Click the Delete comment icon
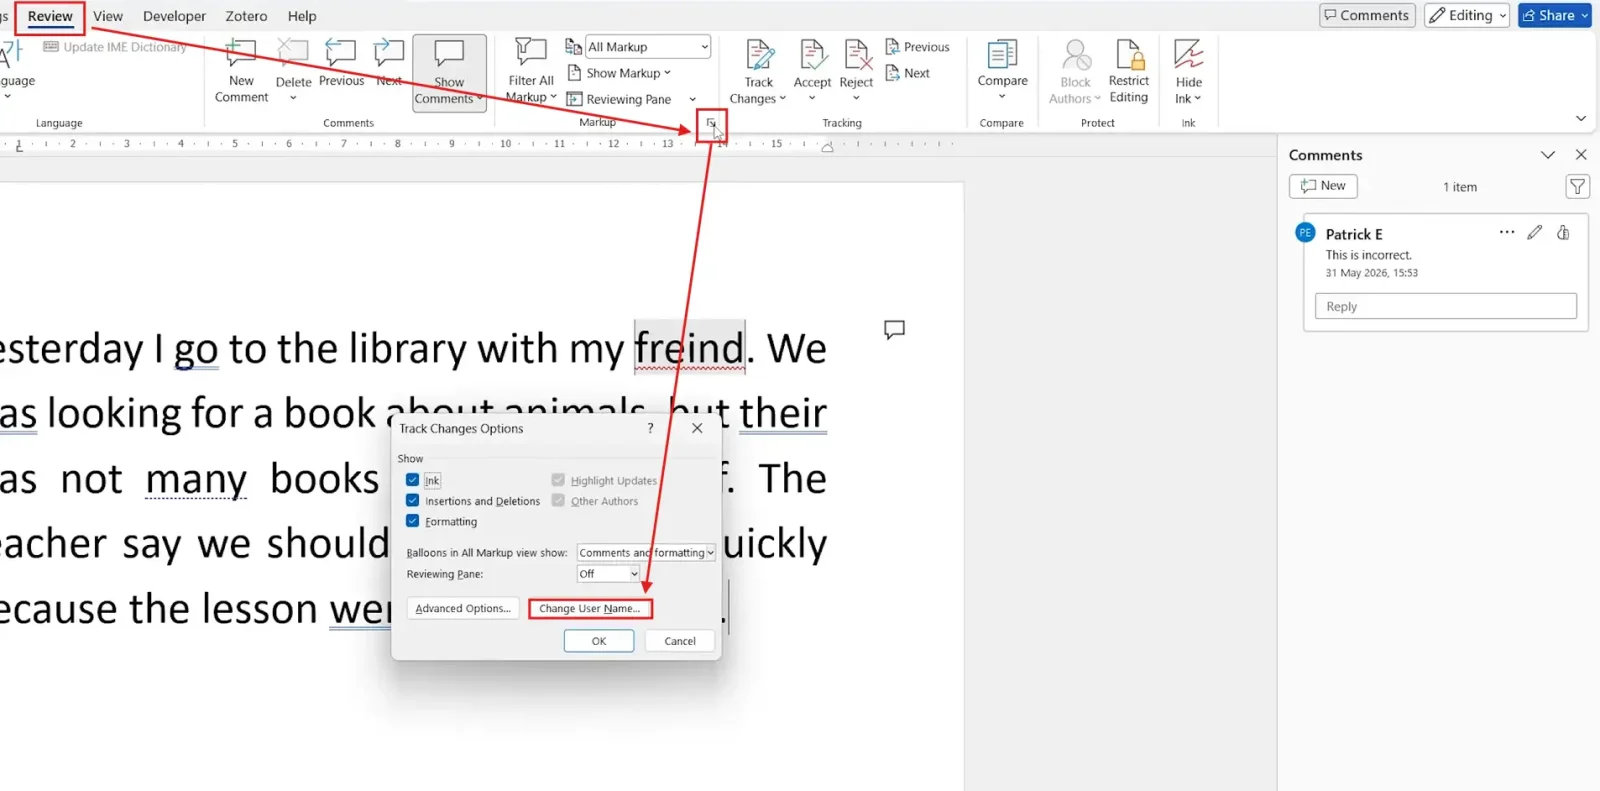The width and height of the screenshot is (1600, 791). [292, 55]
